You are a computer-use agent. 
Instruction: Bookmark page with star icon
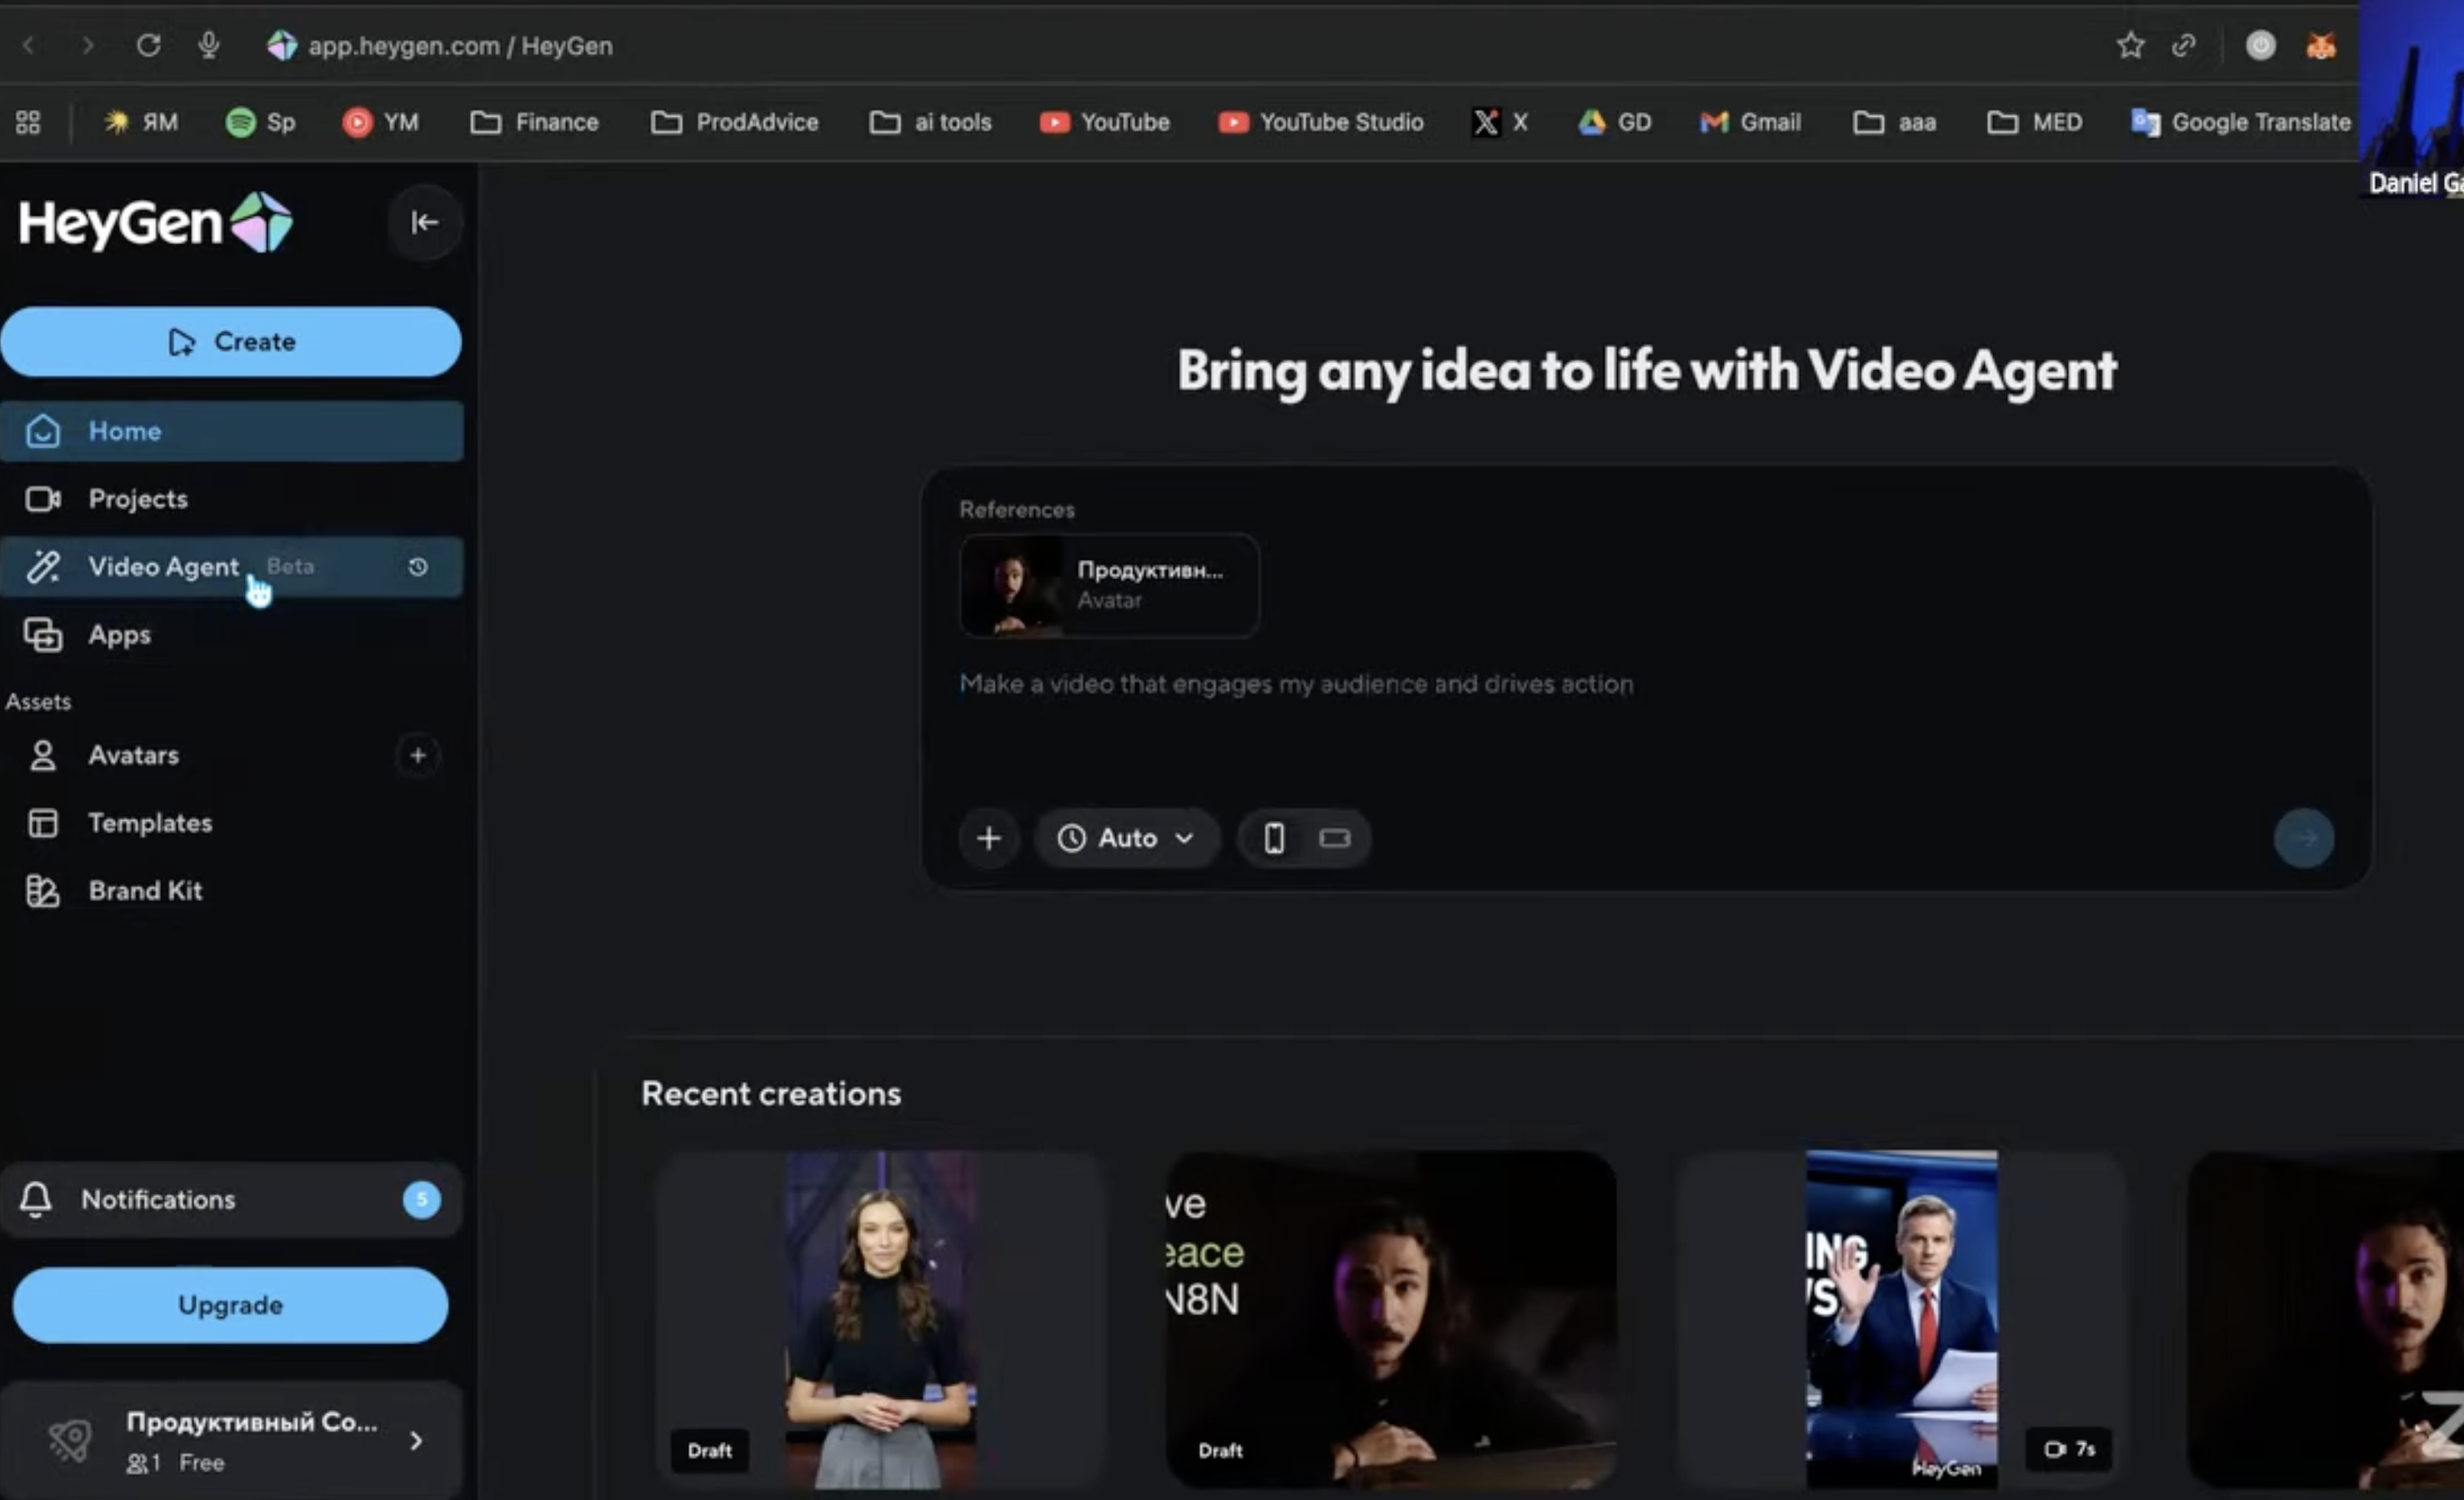(2130, 45)
